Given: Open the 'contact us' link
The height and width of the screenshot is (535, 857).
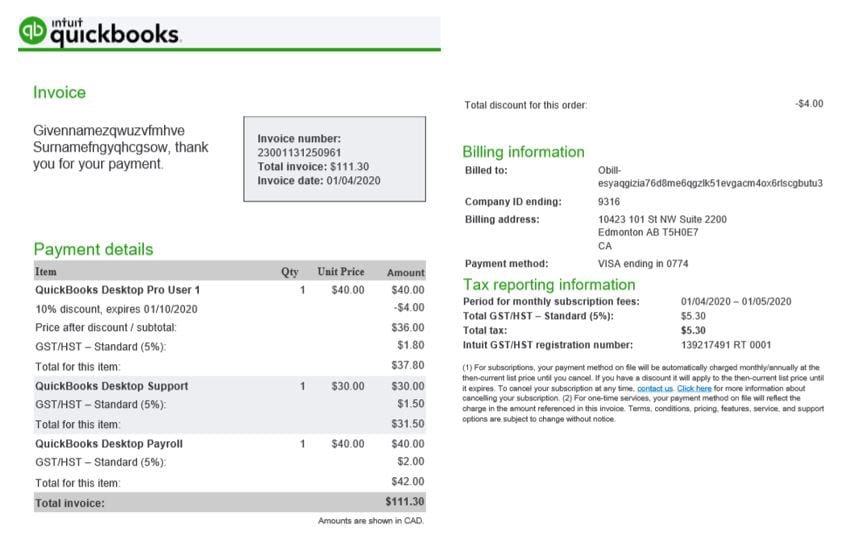Looking at the screenshot, I should pos(655,389).
